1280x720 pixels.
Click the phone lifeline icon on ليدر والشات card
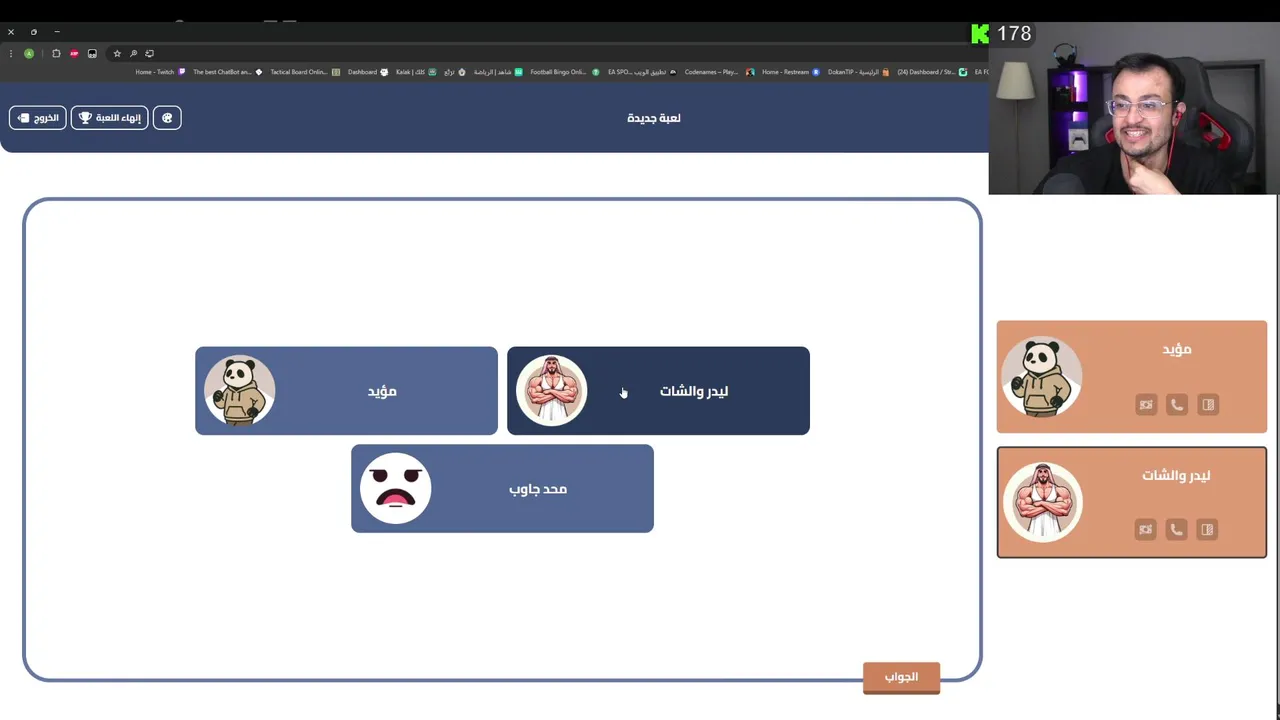click(x=1177, y=530)
